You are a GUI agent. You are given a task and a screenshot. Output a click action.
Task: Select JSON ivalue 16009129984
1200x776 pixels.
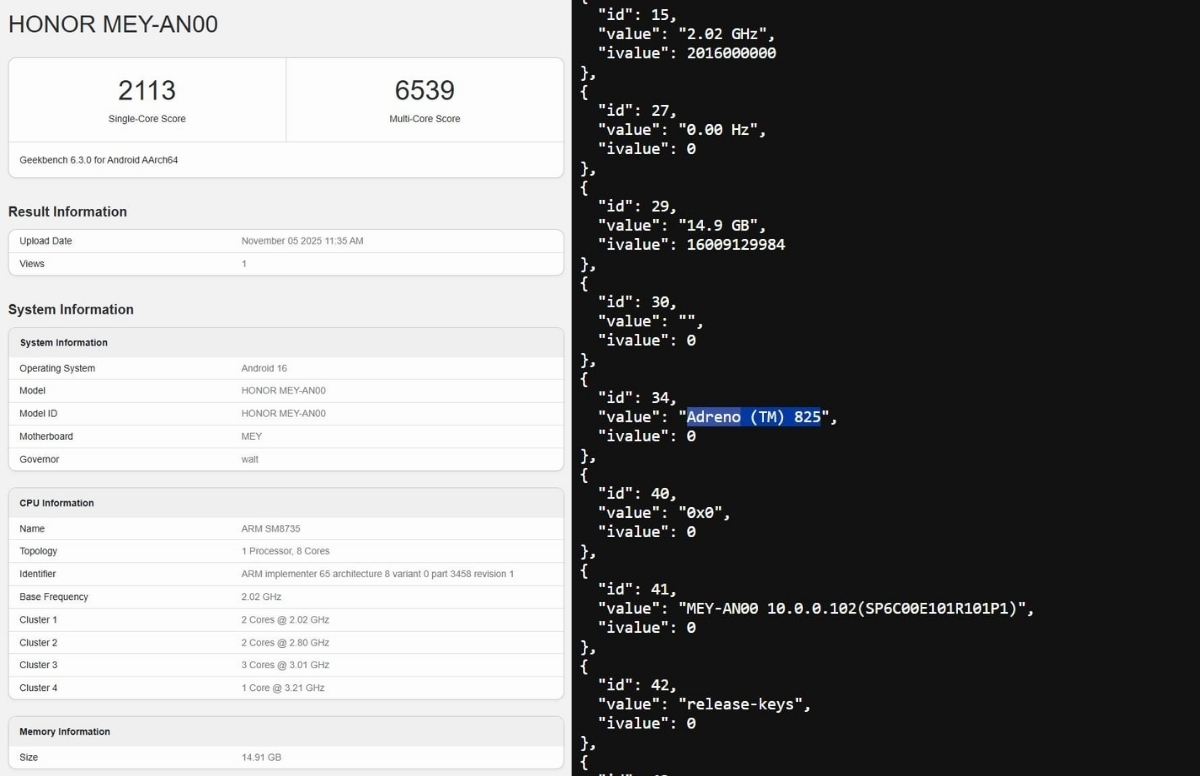point(736,245)
